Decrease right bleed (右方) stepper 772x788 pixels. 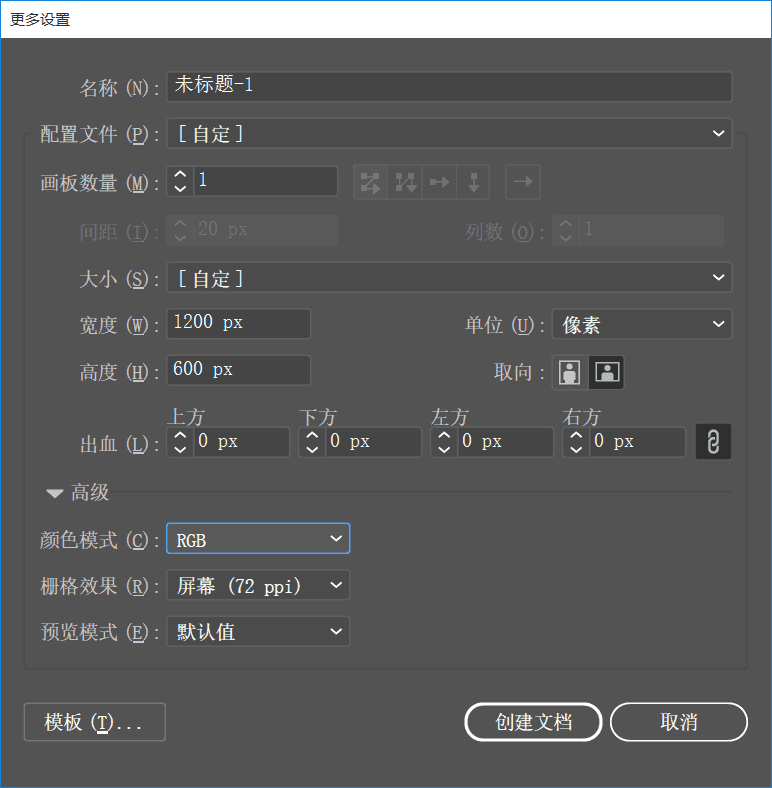click(x=576, y=449)
